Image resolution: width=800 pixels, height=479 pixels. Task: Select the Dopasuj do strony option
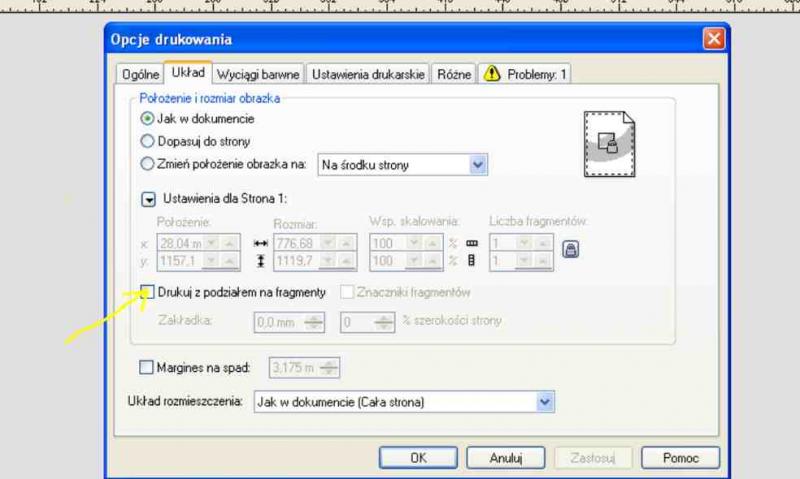(x=148, y=141)
